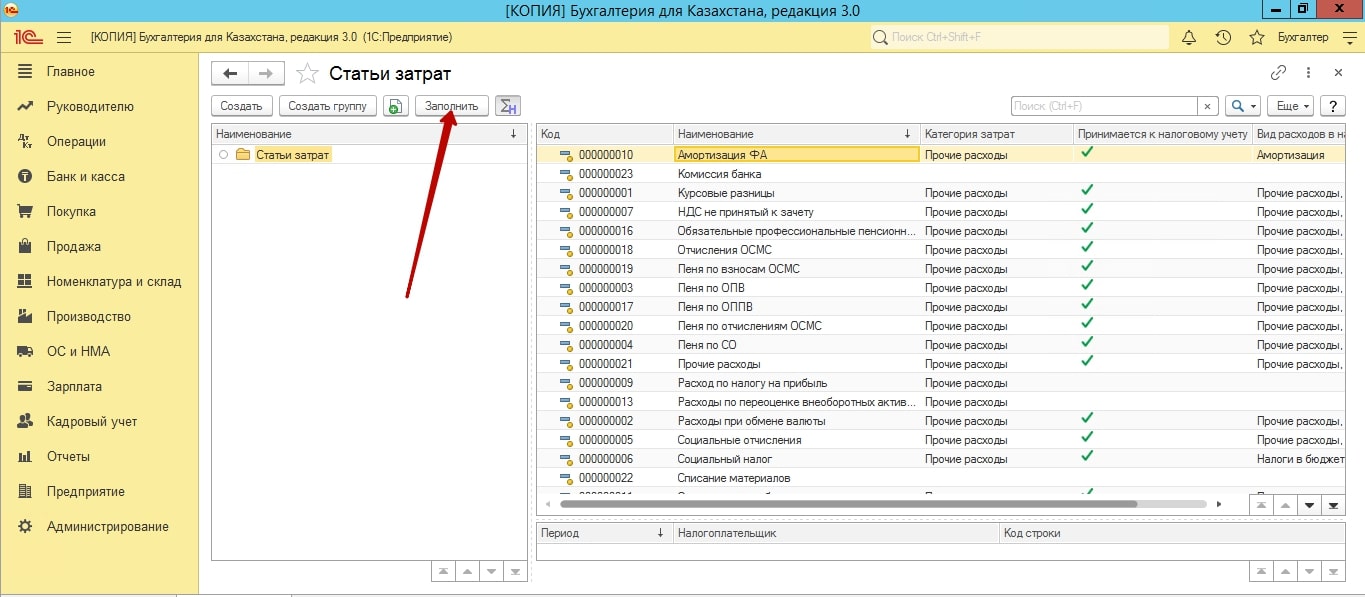Open the notifications bell icon
The height and width of the screenshot is (597, 1365).
pos(1189,37)
